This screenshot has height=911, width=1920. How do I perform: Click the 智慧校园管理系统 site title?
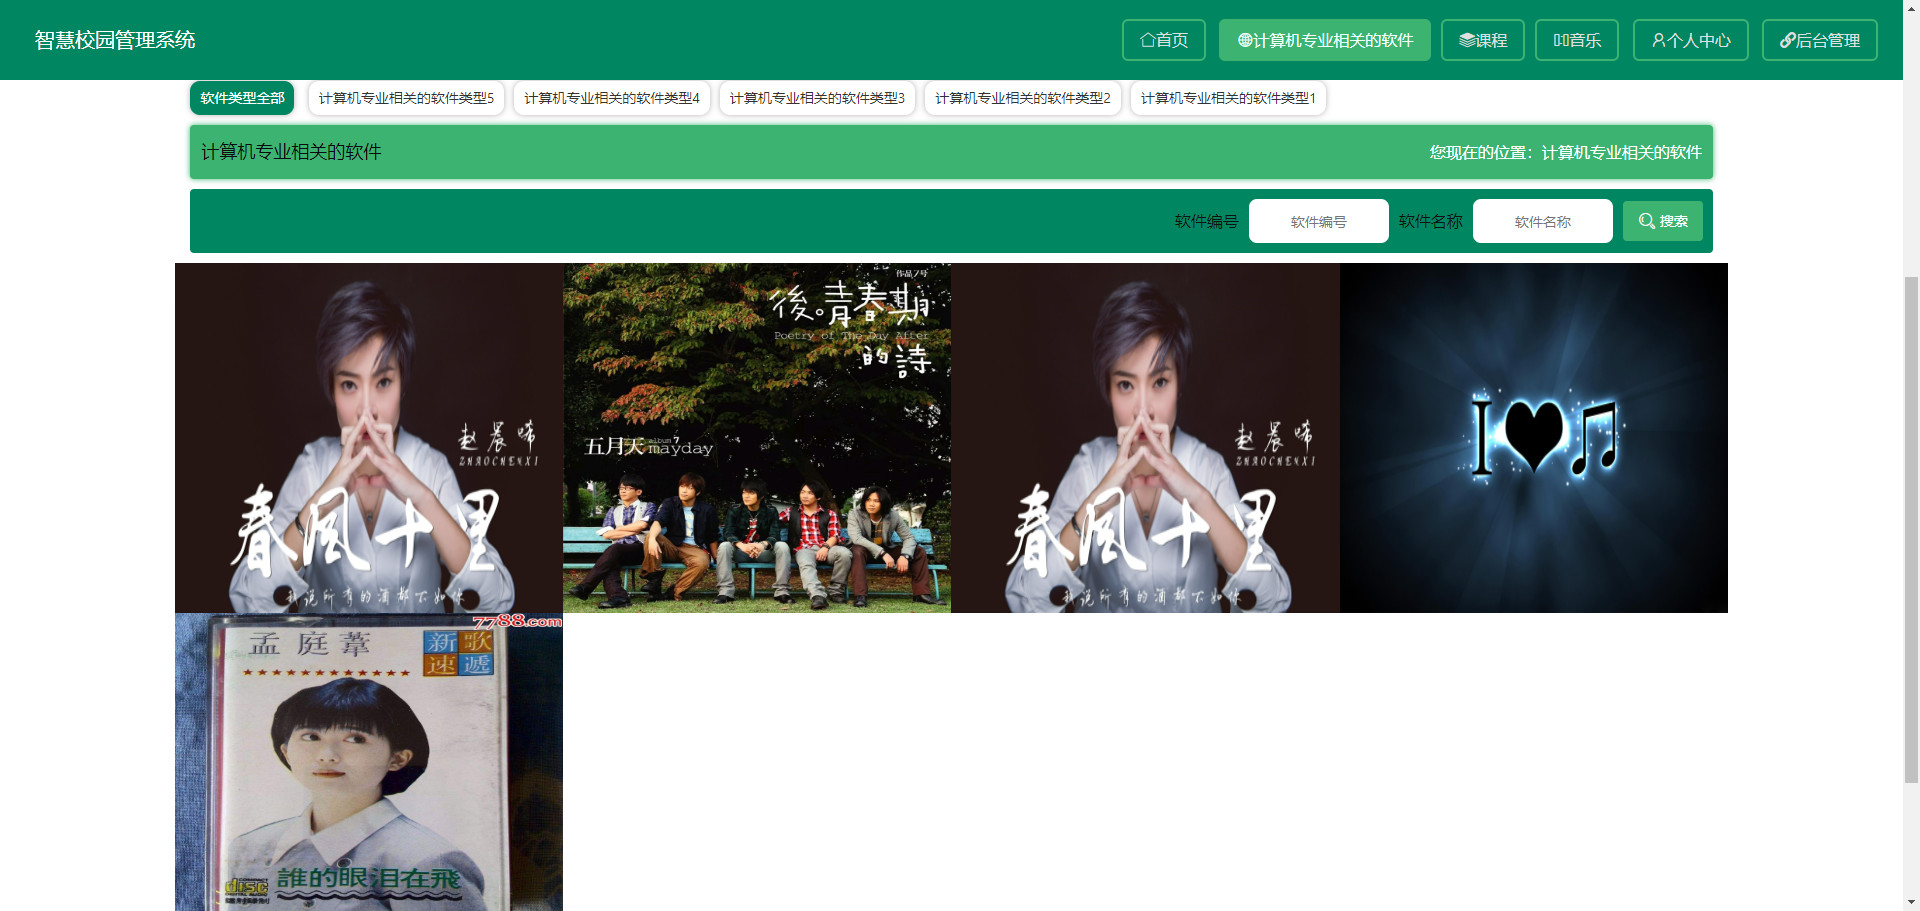click(x=115, y=40)
